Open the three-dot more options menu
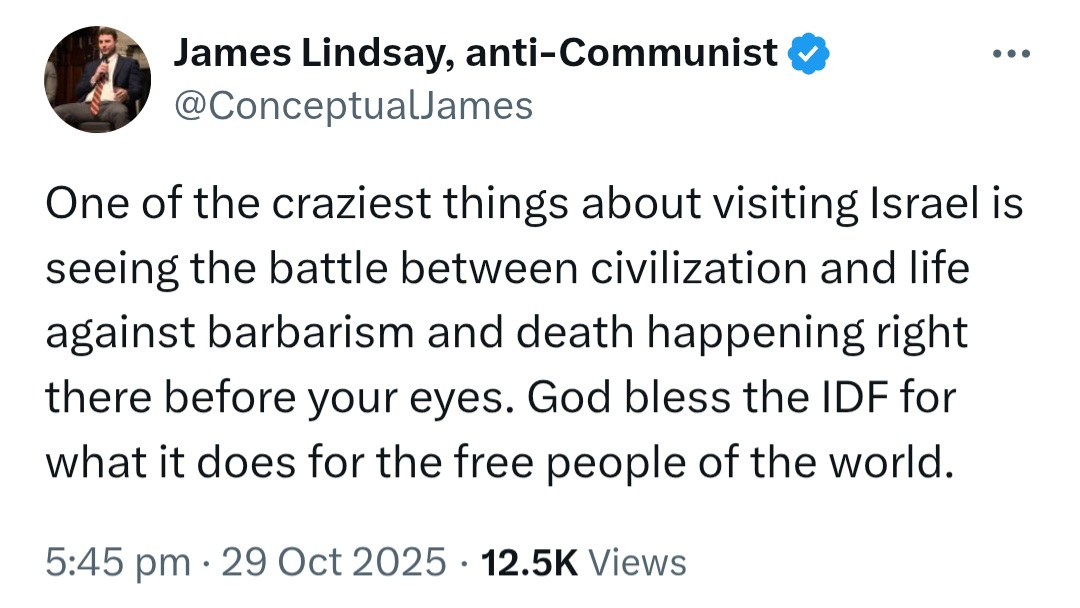 click(x=1011, y=53)
